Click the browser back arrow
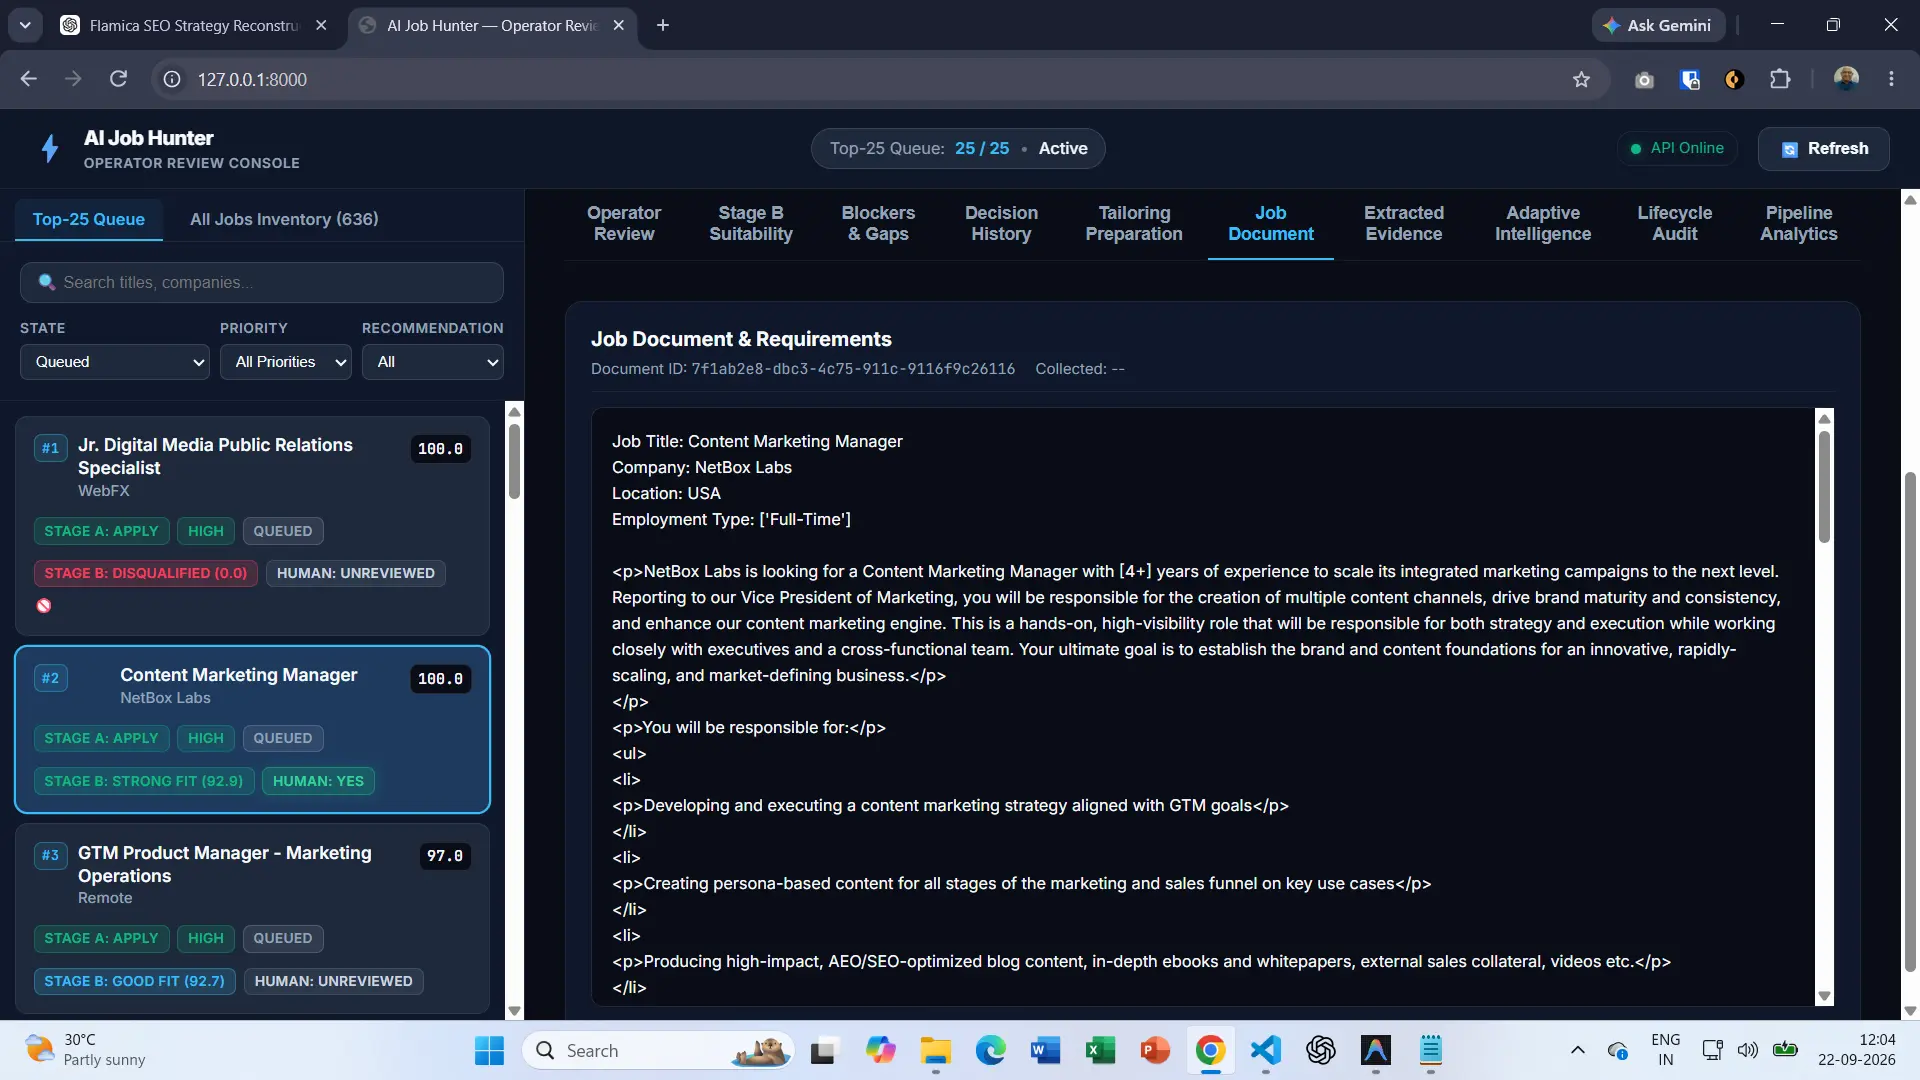 28,79
